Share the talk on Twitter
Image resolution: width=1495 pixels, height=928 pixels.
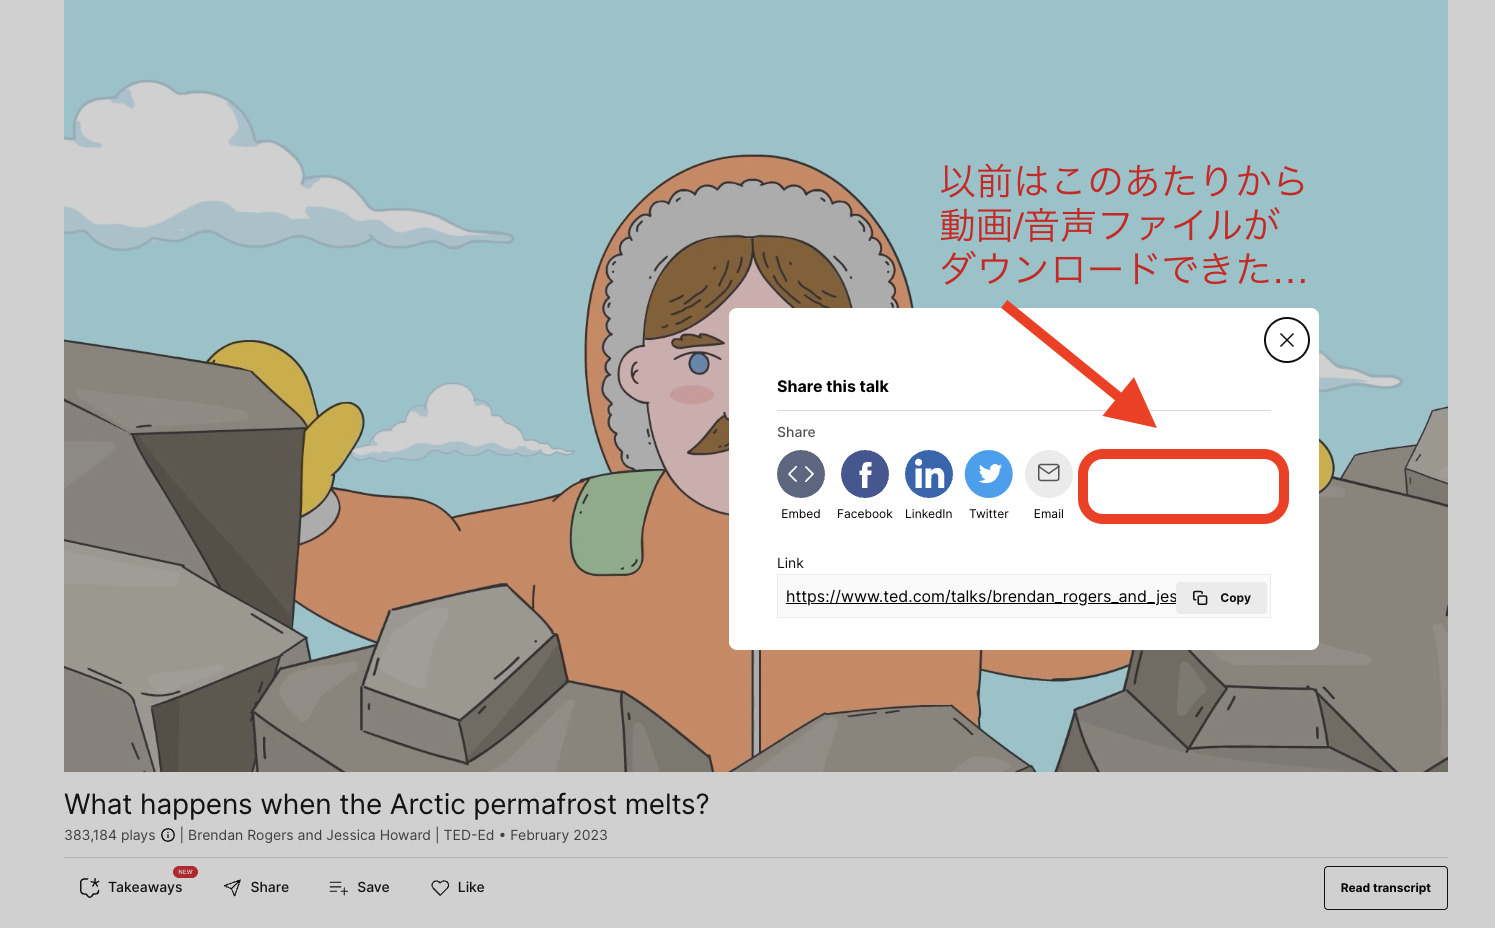coord(989,474)
